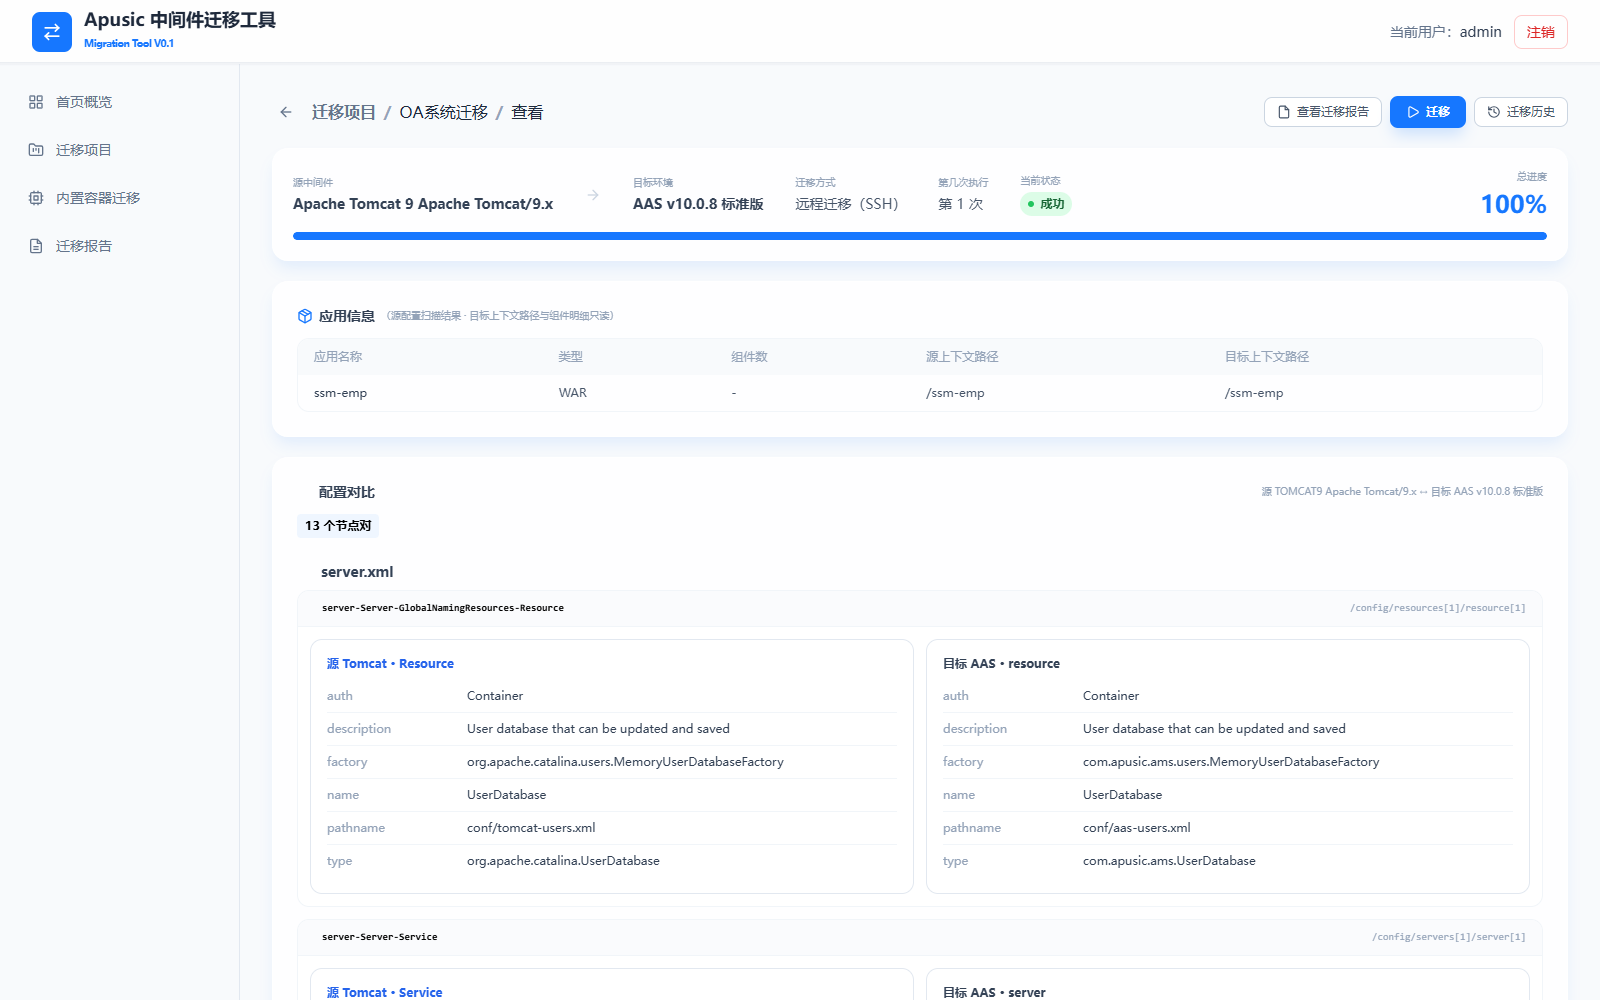Screen dimensions: 1600x1000
Task: Click the ssm-emp application name cell
Action: pyautogui.click(x=341, y=393)
